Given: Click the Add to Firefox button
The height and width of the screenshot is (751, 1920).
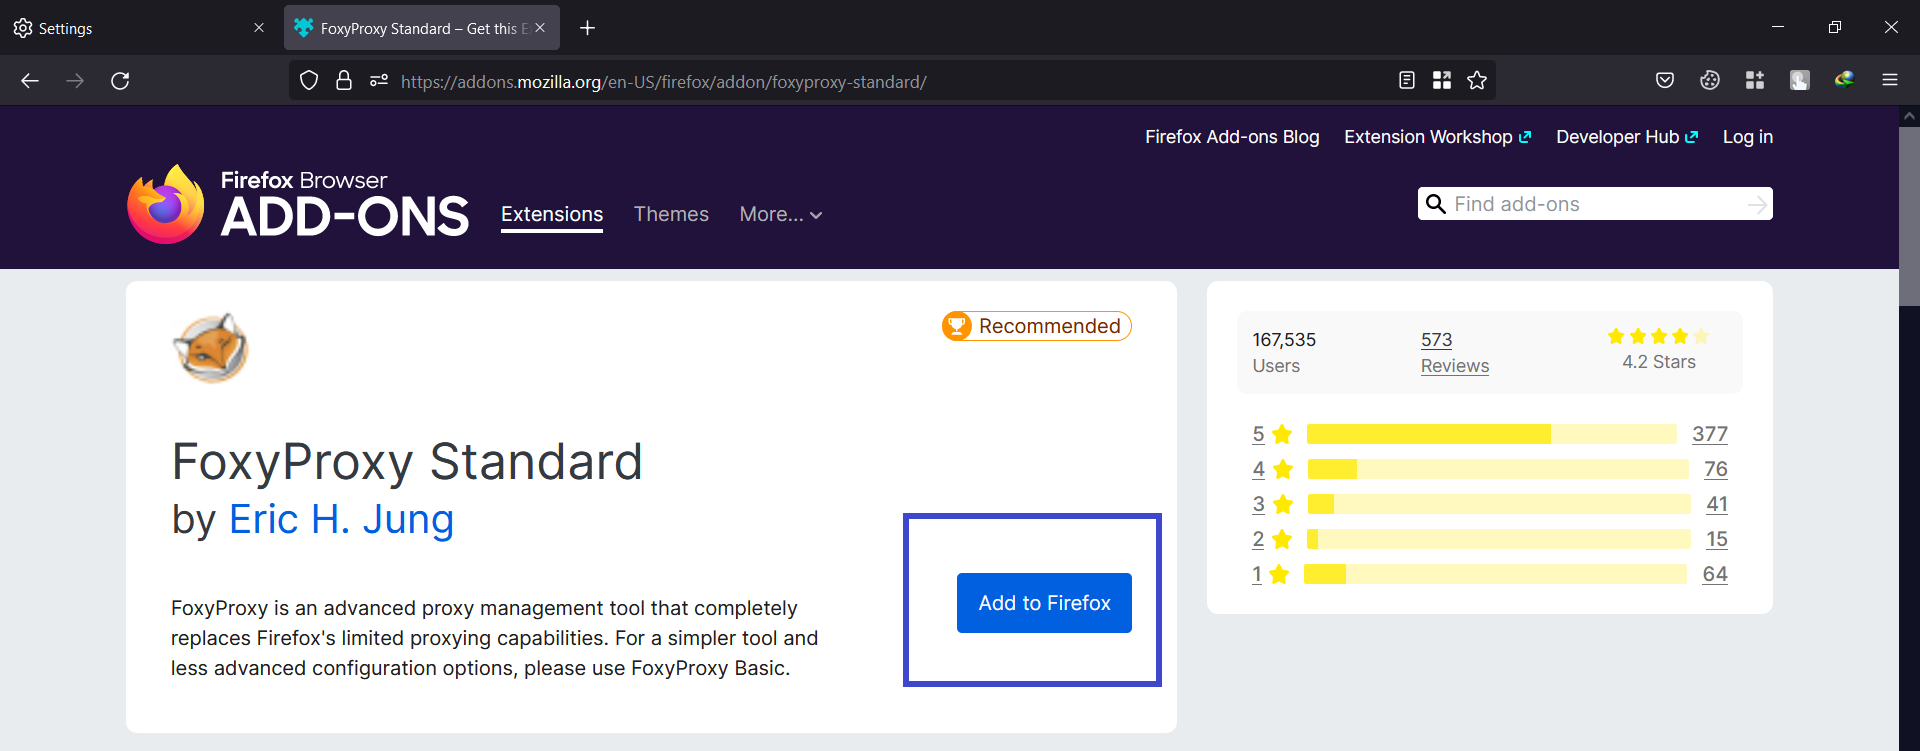Looking at the screenshot, I should click(1044, 603).
